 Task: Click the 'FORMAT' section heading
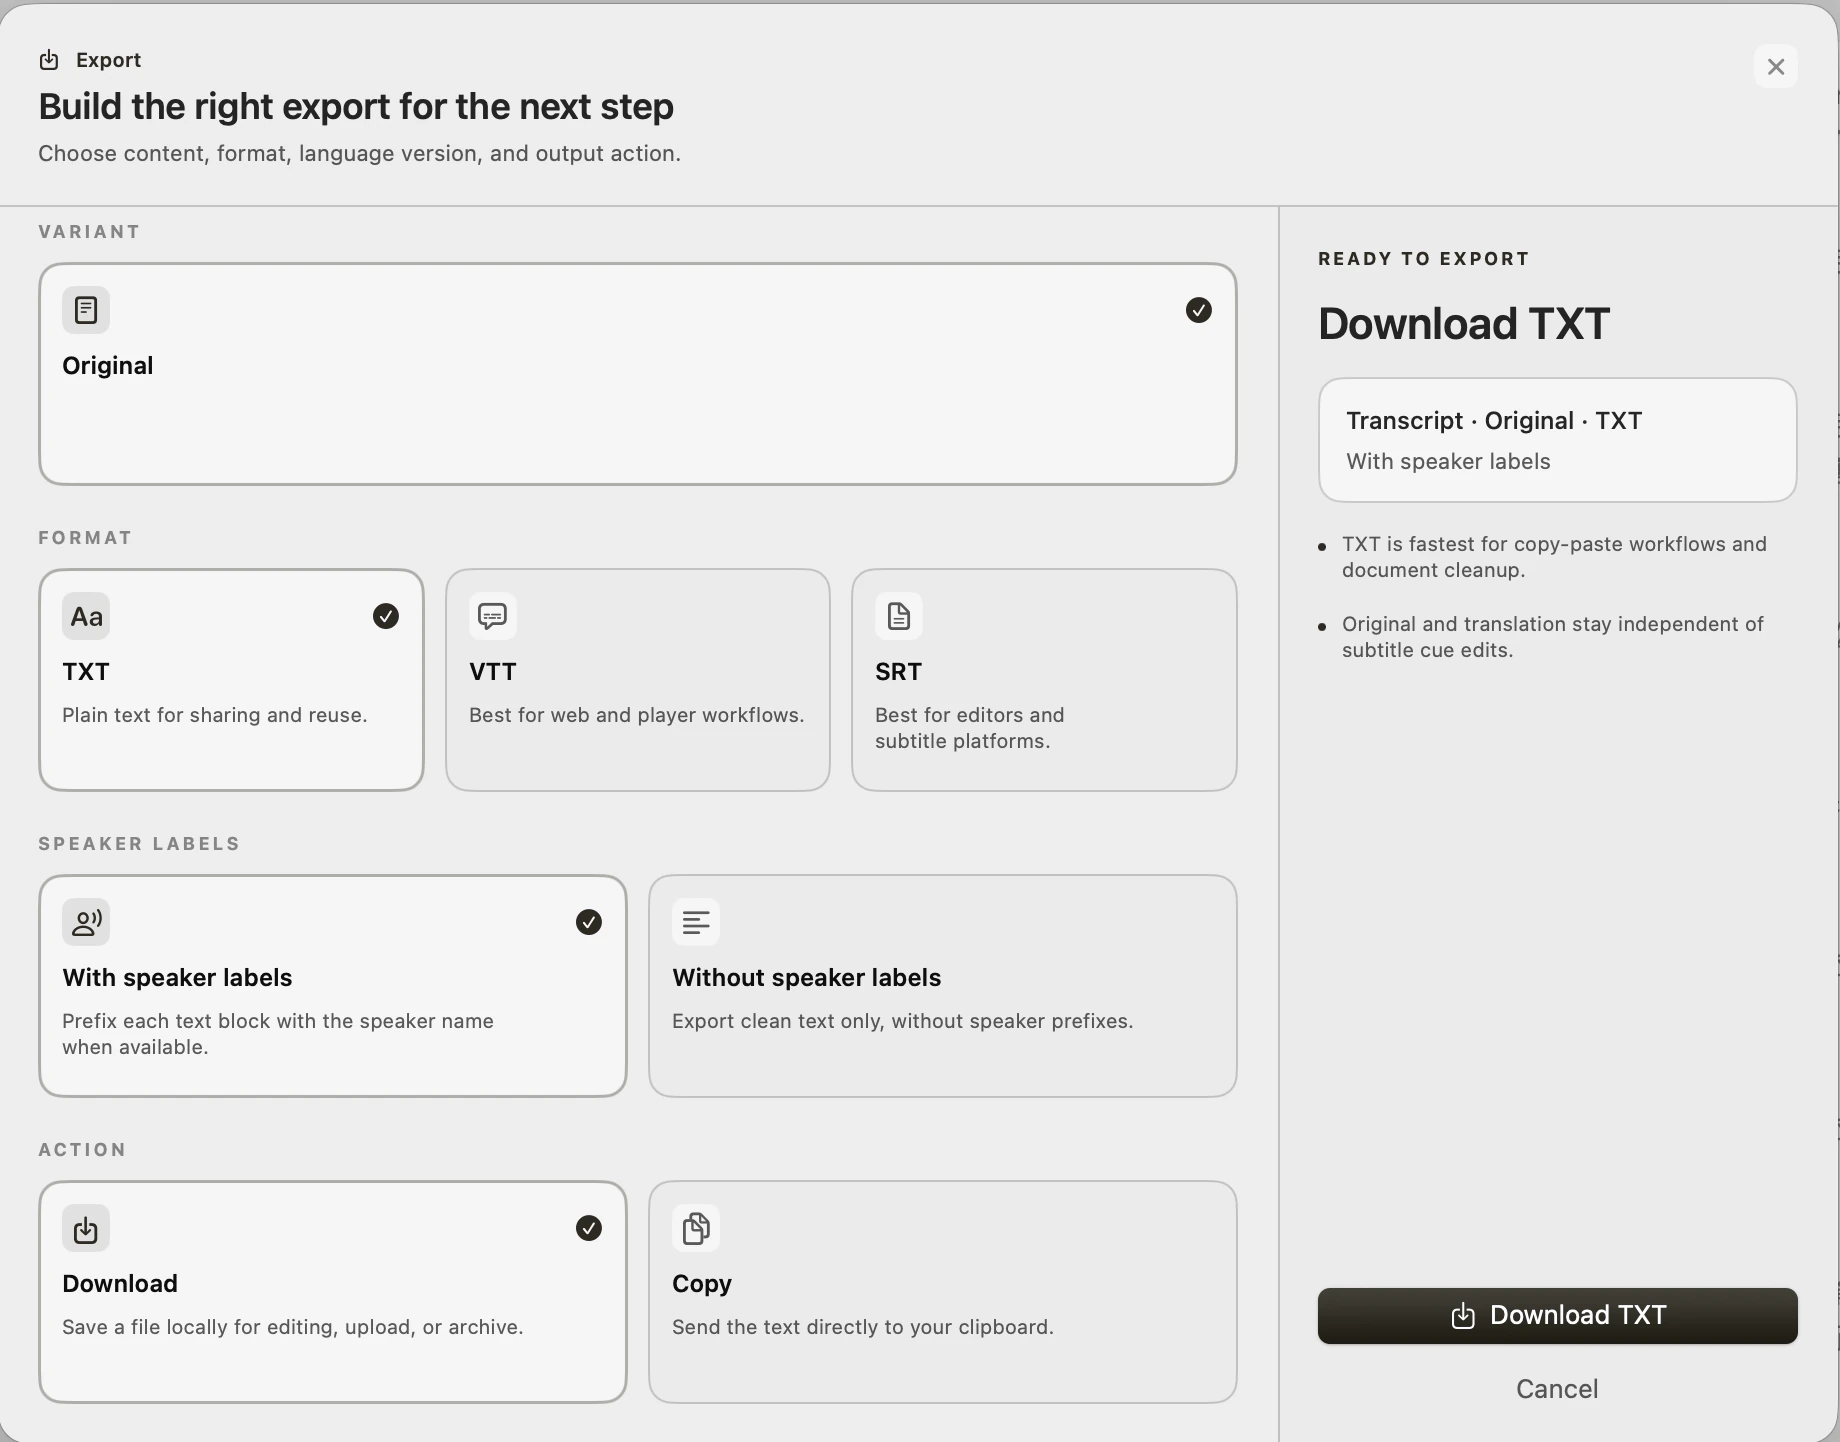pos(85,538)
